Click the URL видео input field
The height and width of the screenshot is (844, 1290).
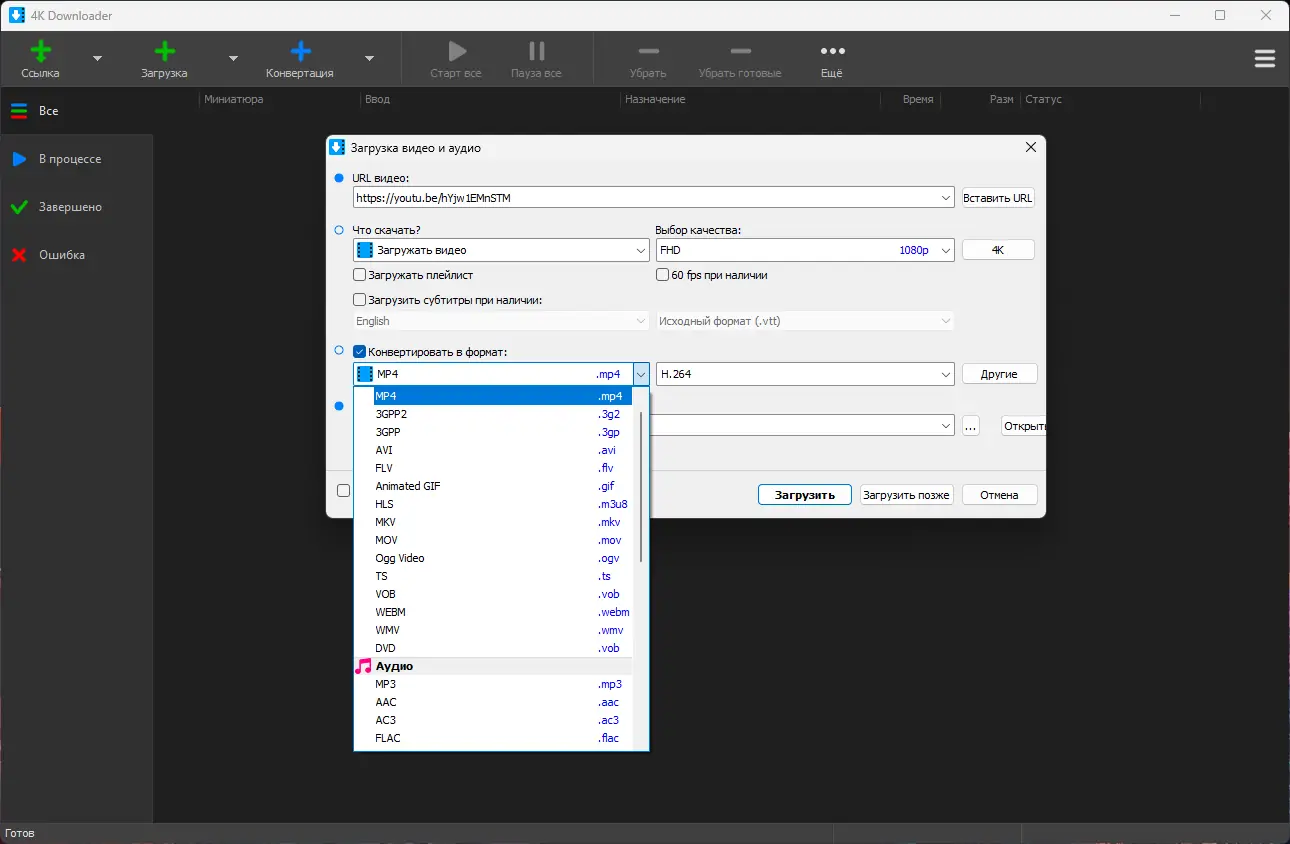coord(645,198)
